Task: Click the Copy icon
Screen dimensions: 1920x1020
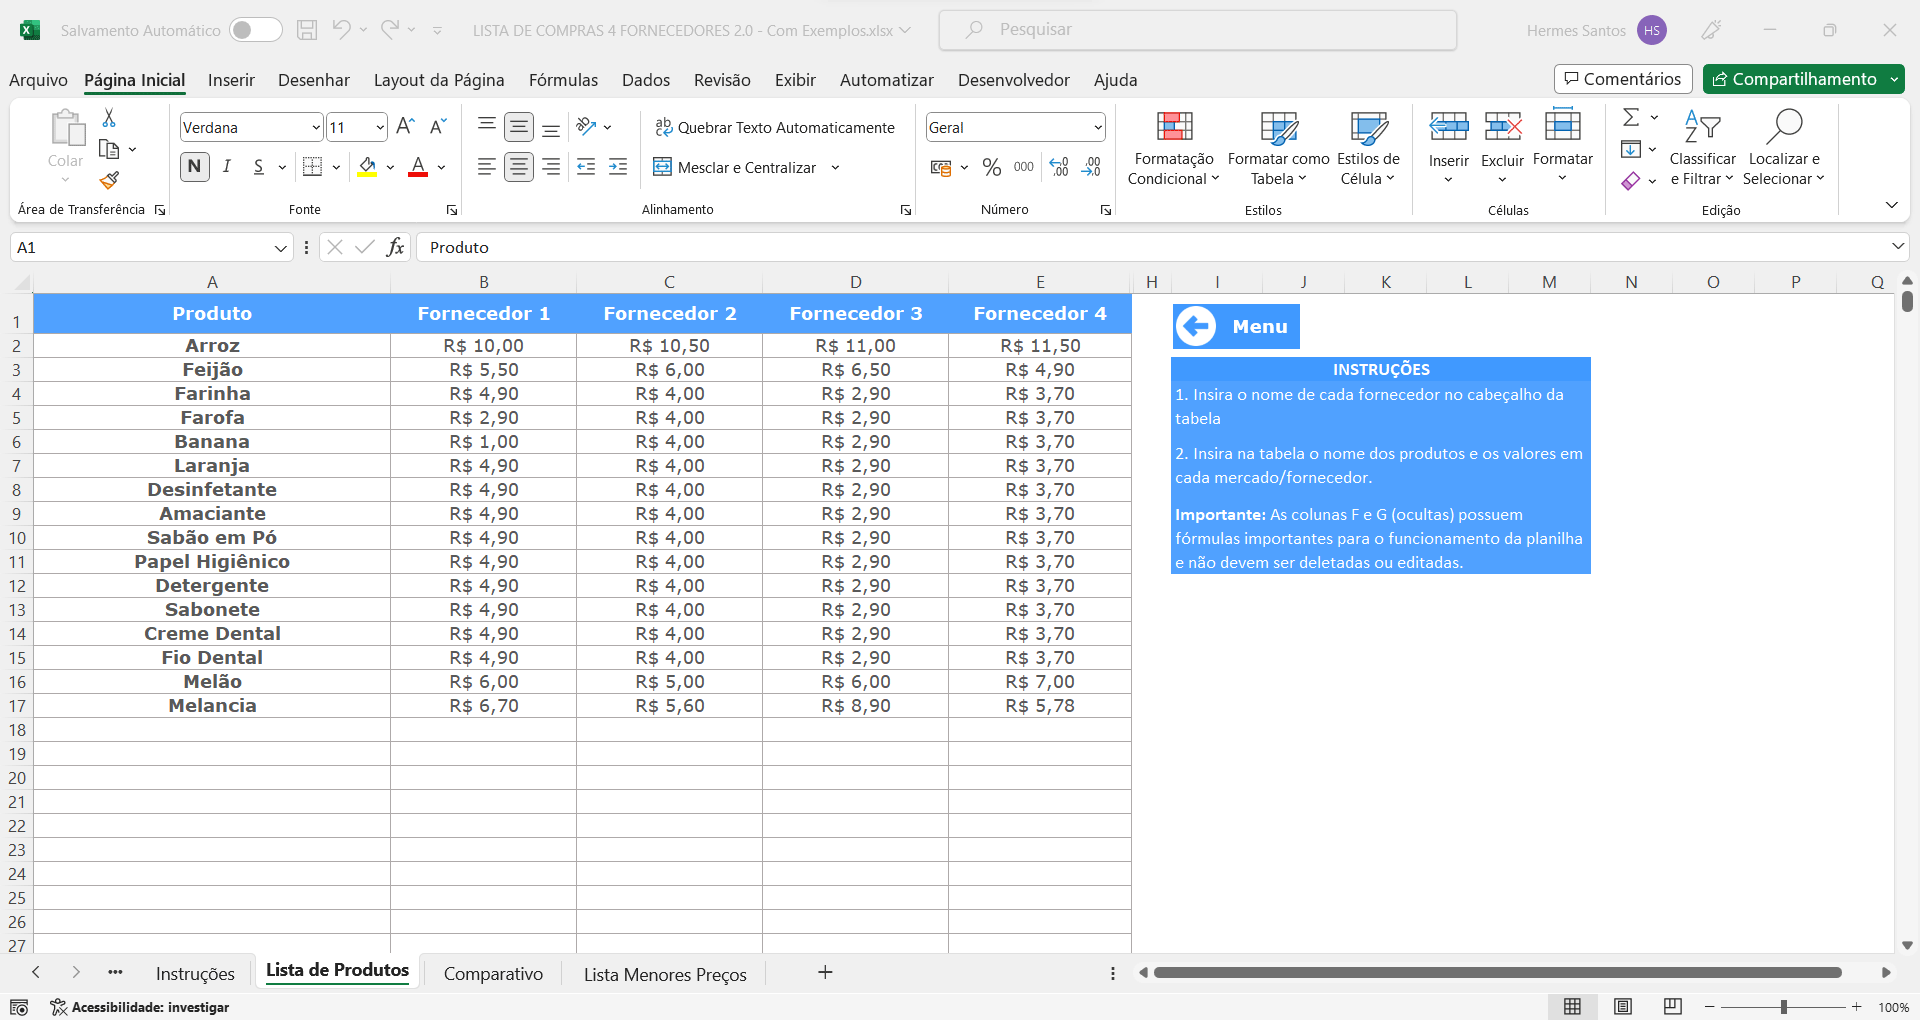Action: coord(109,150)
